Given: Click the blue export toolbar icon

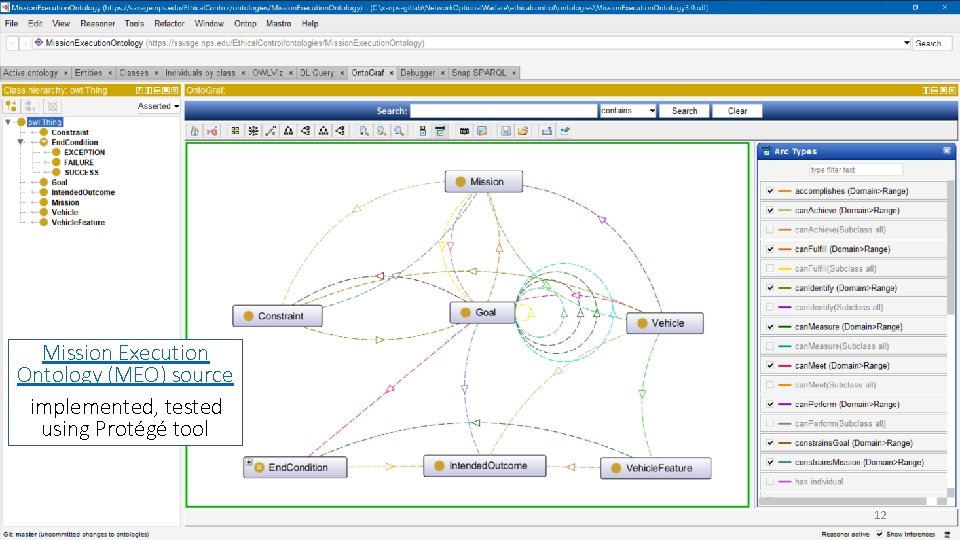Looking at the screenshot, I should click(x=547, y=131).
